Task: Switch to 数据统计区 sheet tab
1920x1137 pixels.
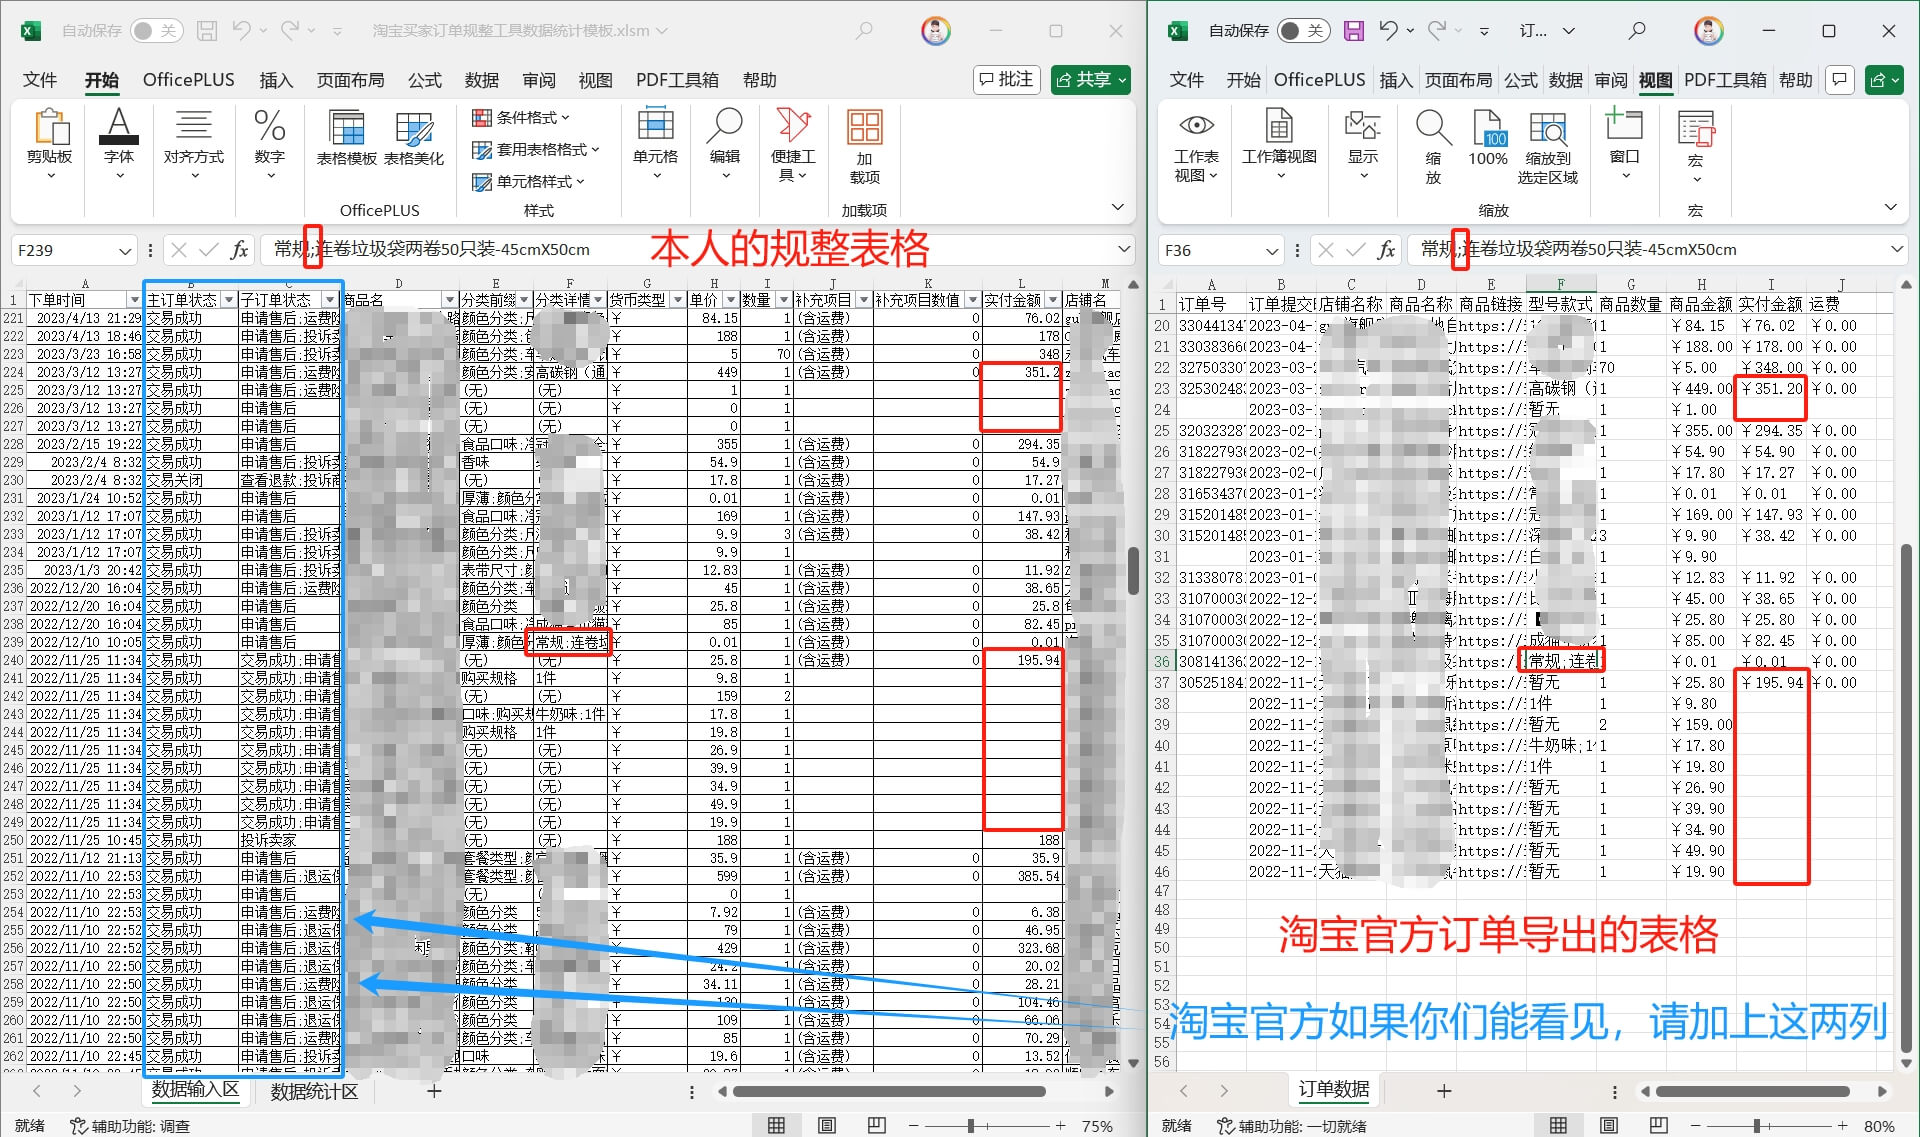Action: [x=314, y=1091]
